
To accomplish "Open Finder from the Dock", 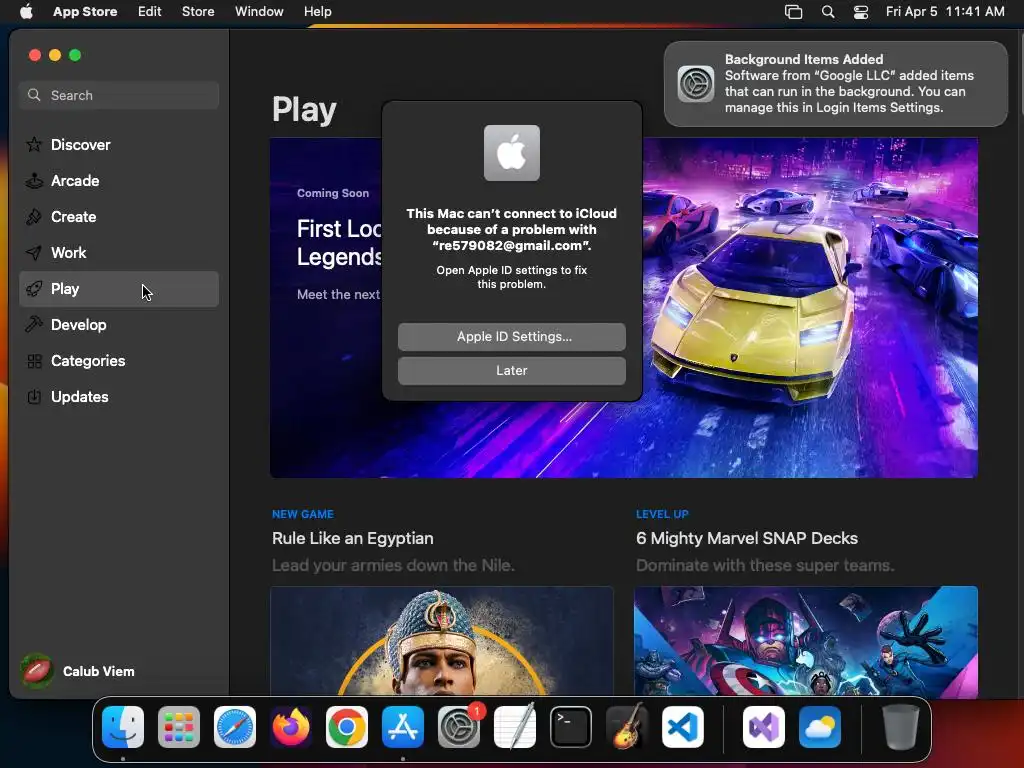I will [123, 727].
